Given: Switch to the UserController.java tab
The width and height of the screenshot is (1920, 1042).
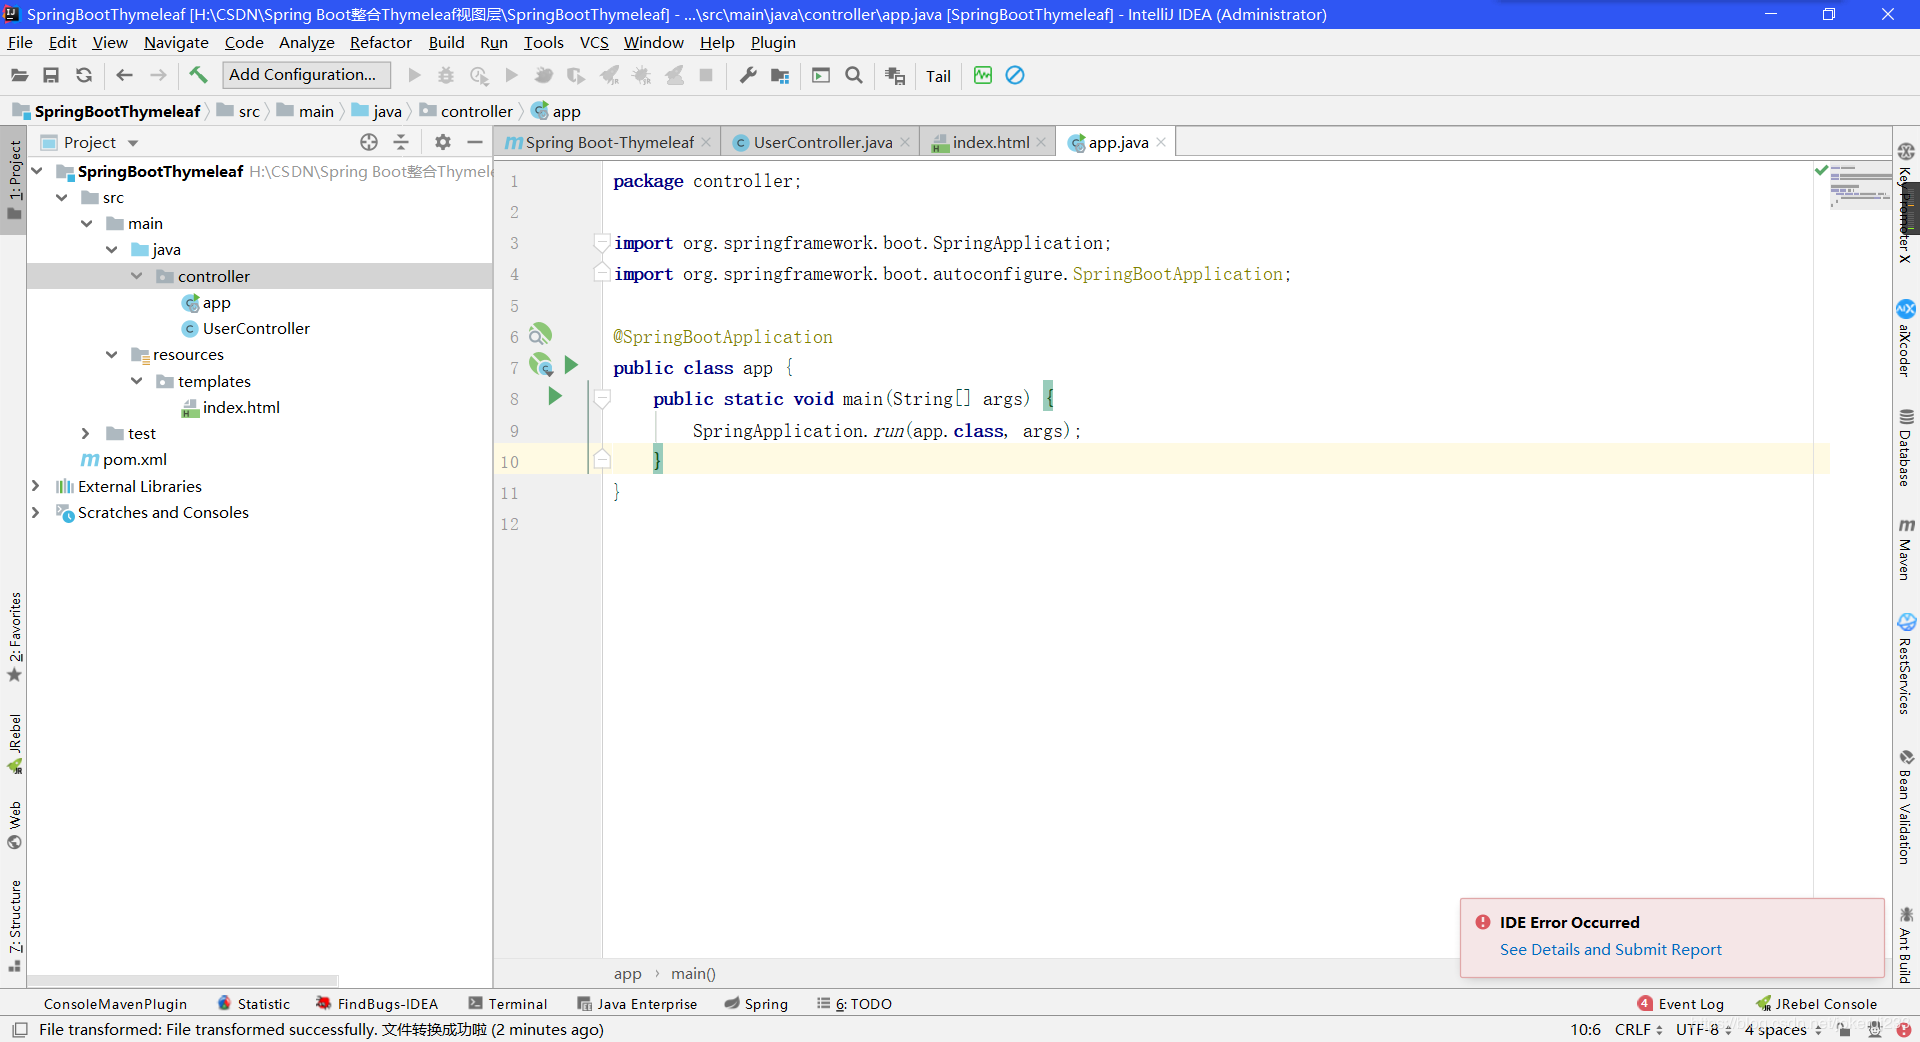Looking at the screenshot, I should [822, 142].
